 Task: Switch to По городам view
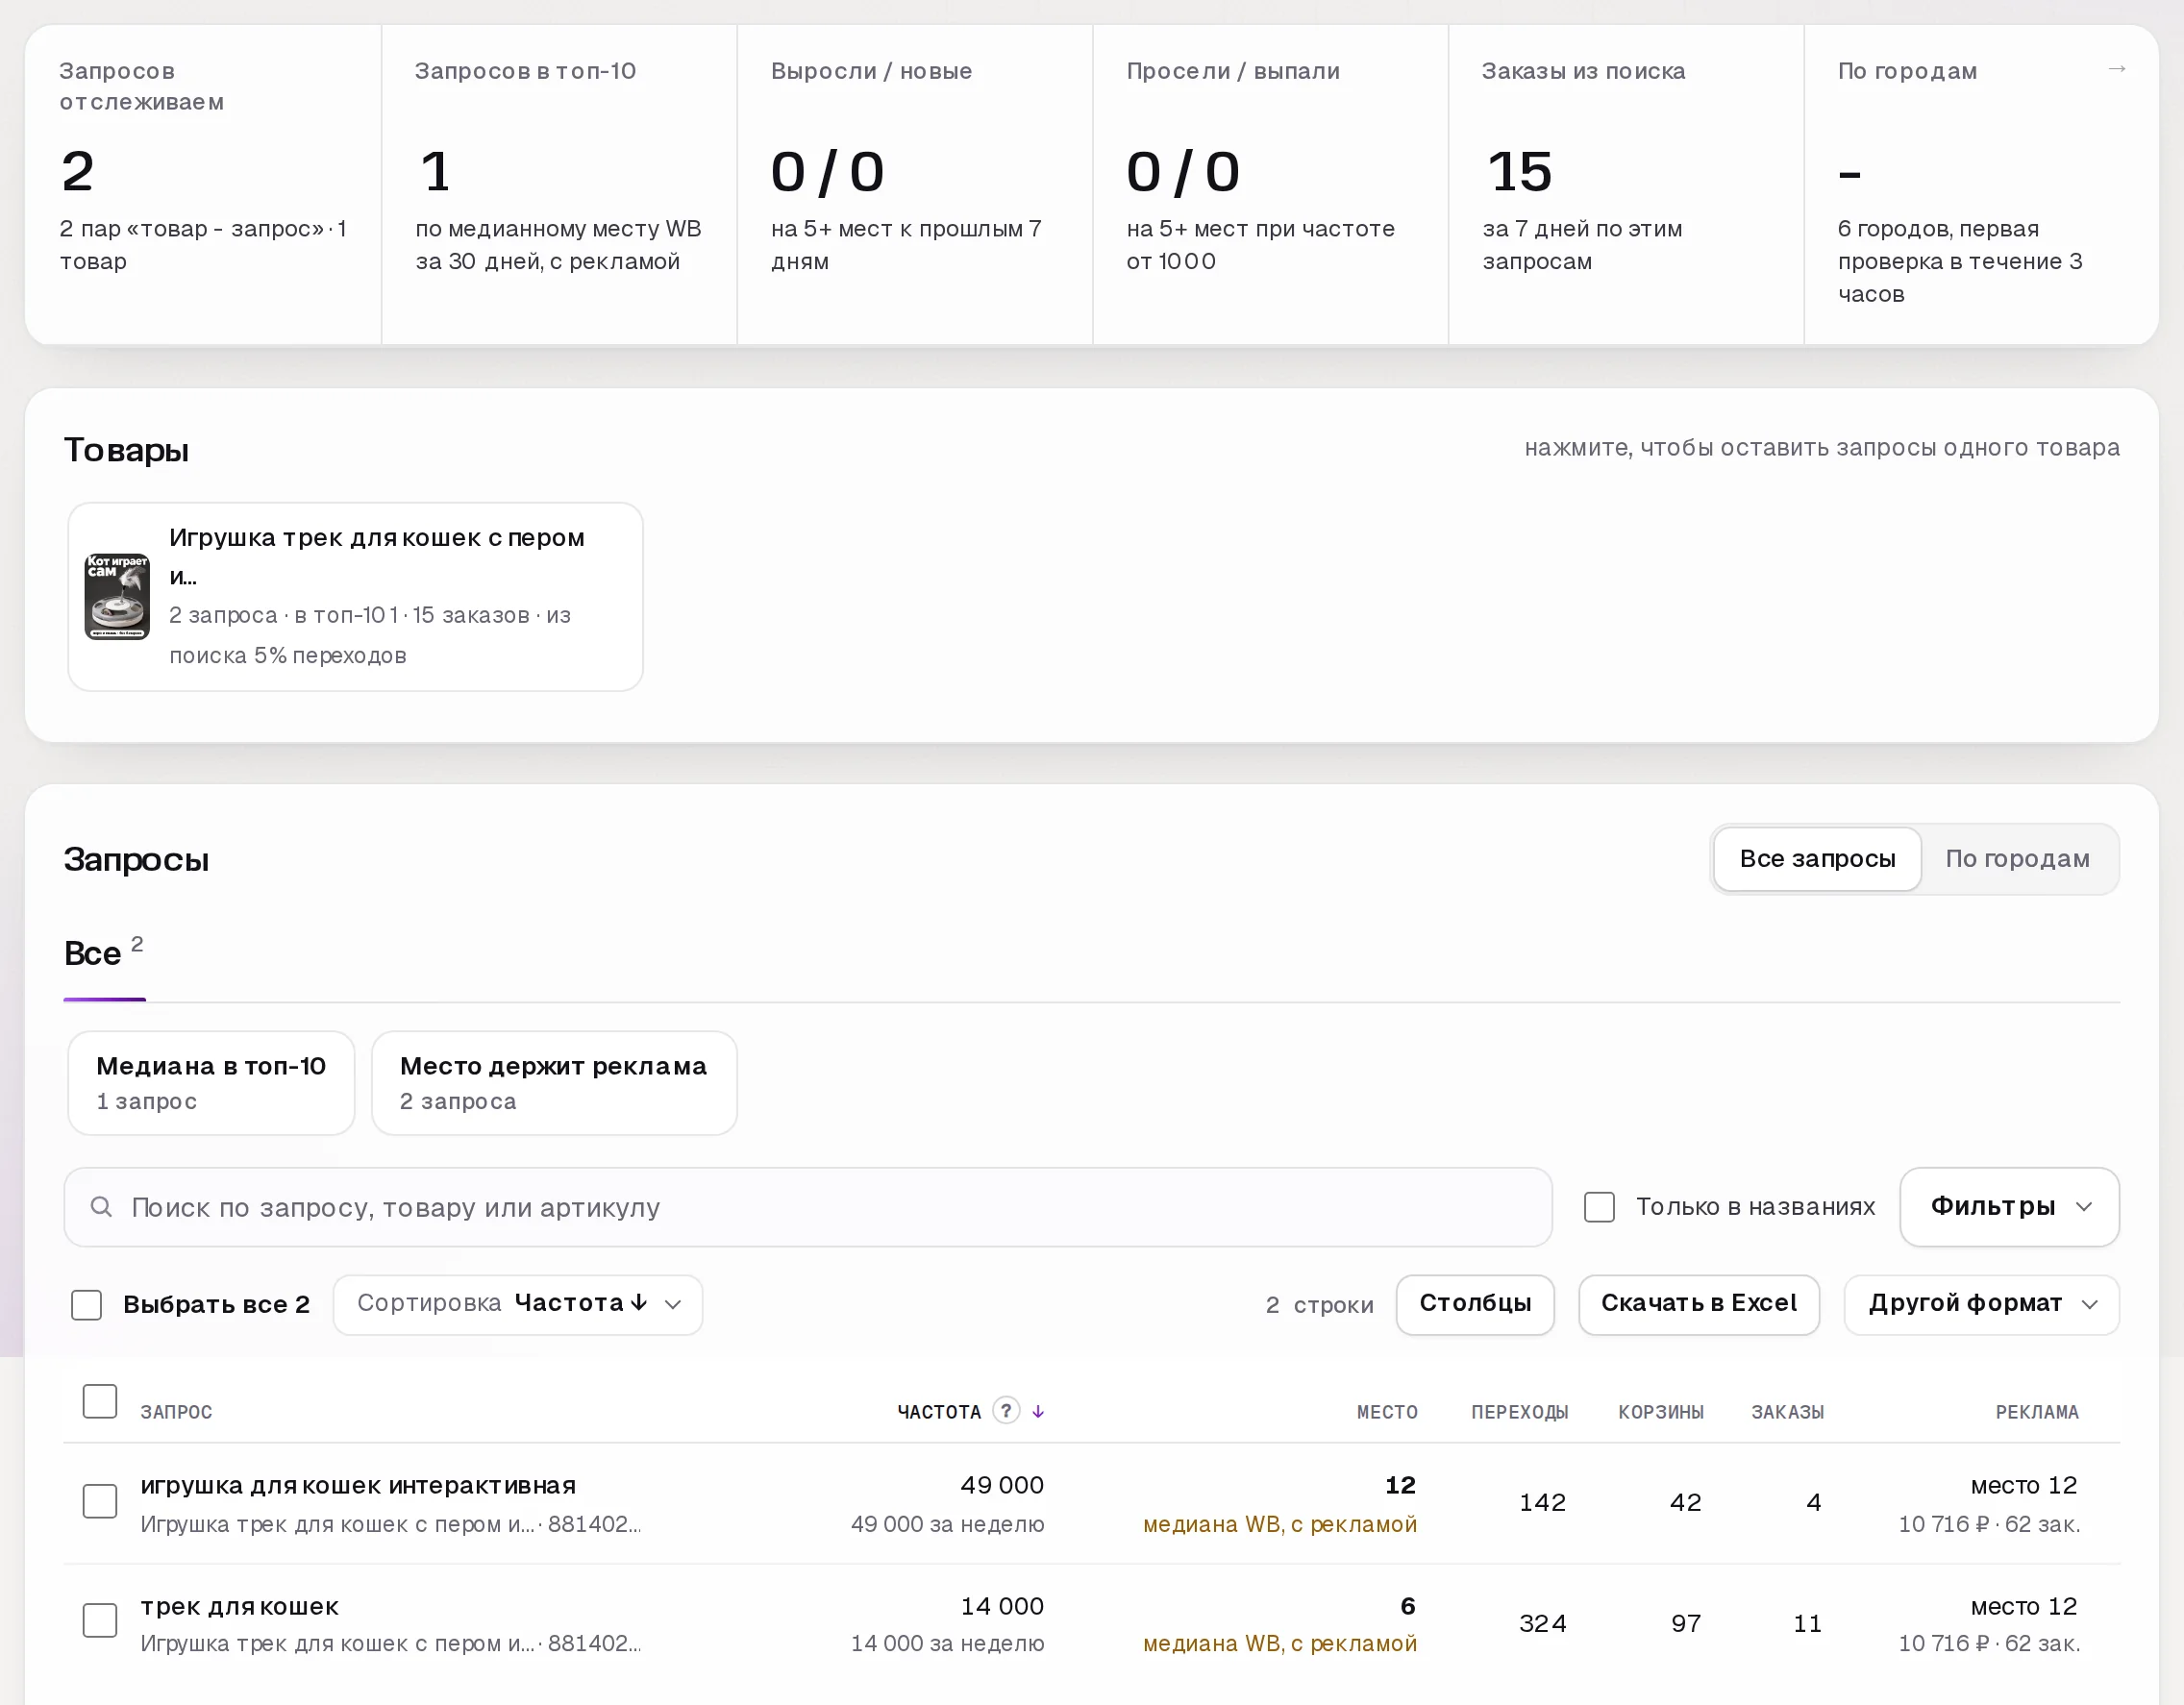tap(2017, 859)
